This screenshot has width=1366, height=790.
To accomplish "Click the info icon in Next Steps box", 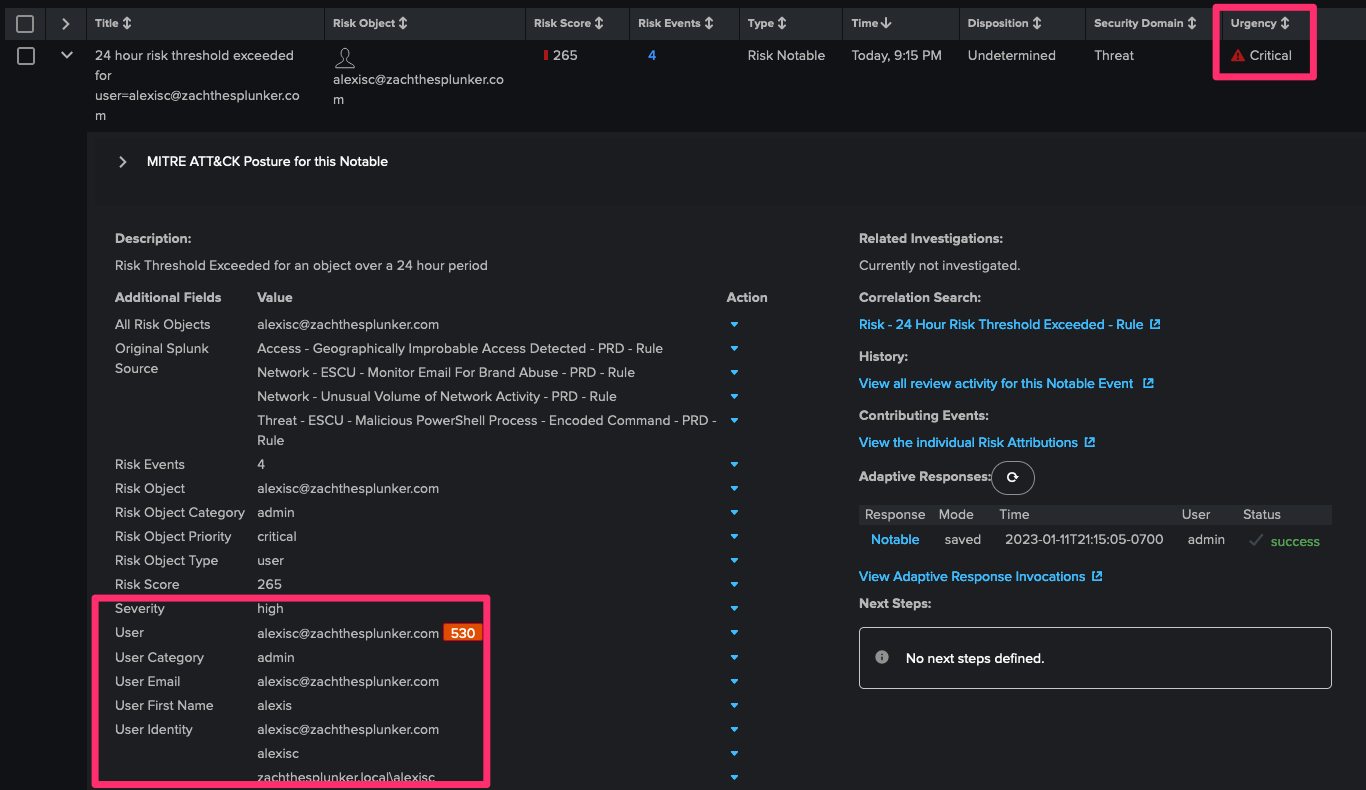I will point(882,658).
